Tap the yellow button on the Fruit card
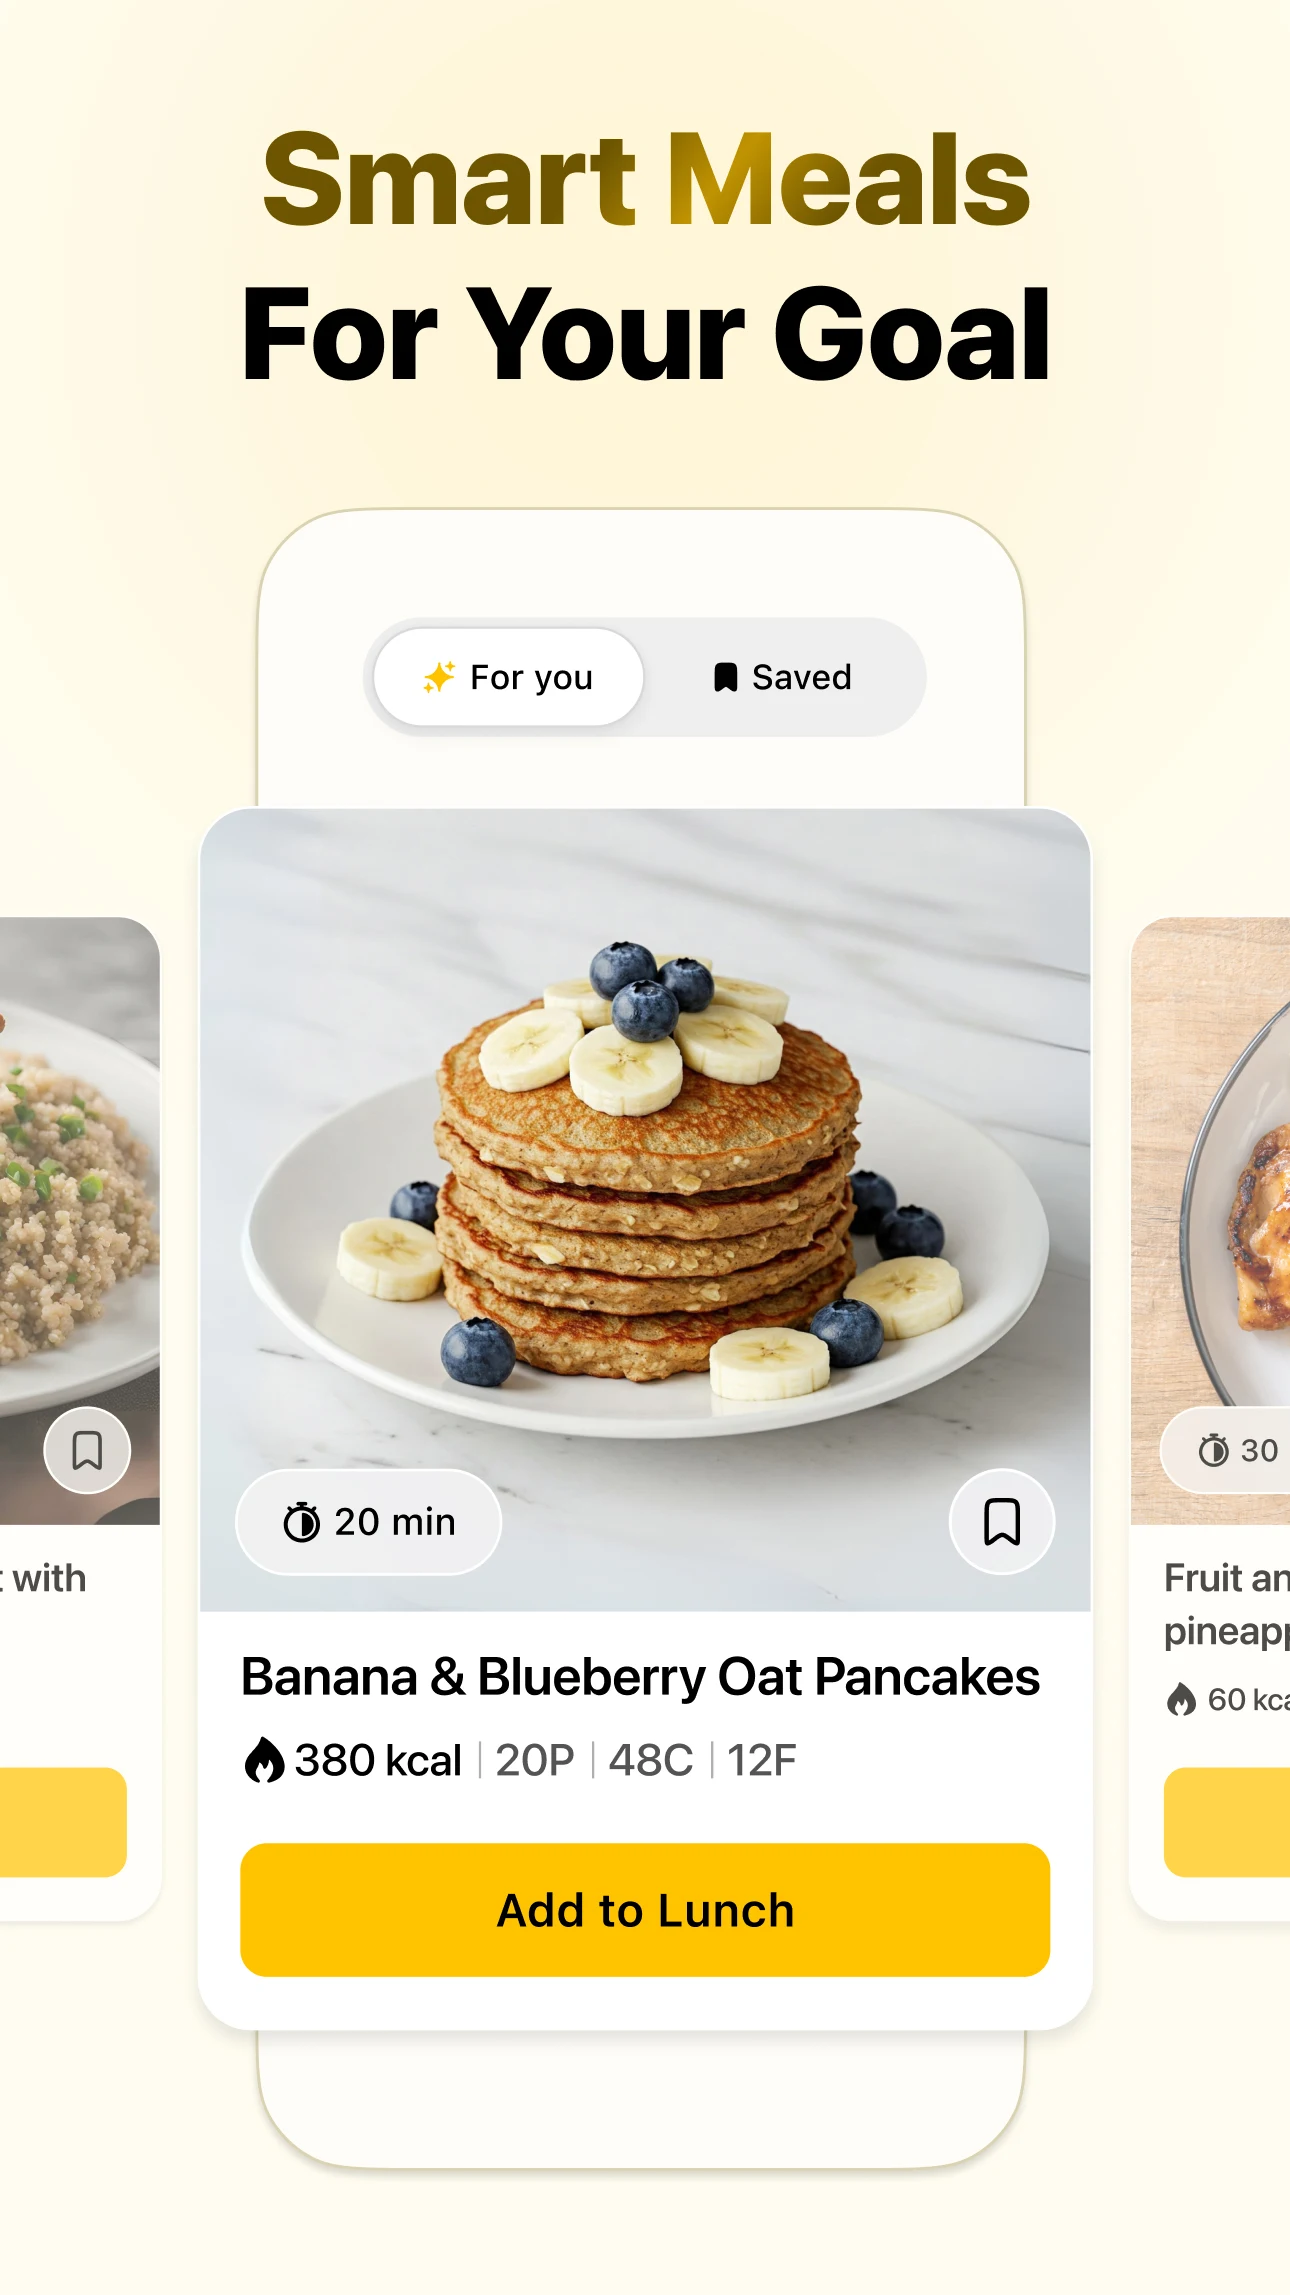This screenshot has height=2295, width=1290. click(x=1227, y=1822)
